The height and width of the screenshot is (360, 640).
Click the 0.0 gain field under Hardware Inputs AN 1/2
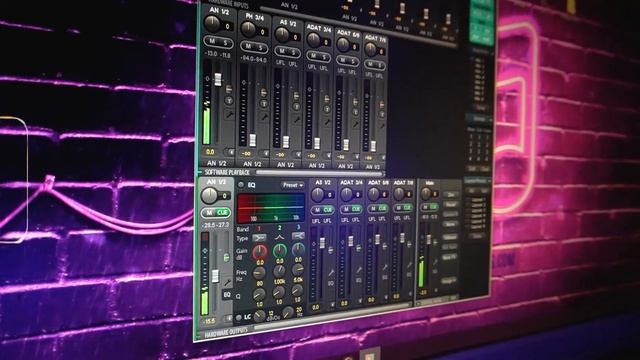click(x=210, y=151)
